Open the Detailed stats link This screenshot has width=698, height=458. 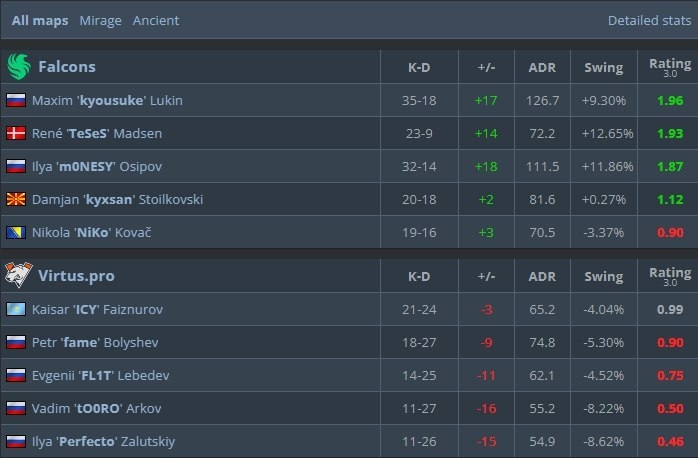pyautogui.click(x=646, y=20)
